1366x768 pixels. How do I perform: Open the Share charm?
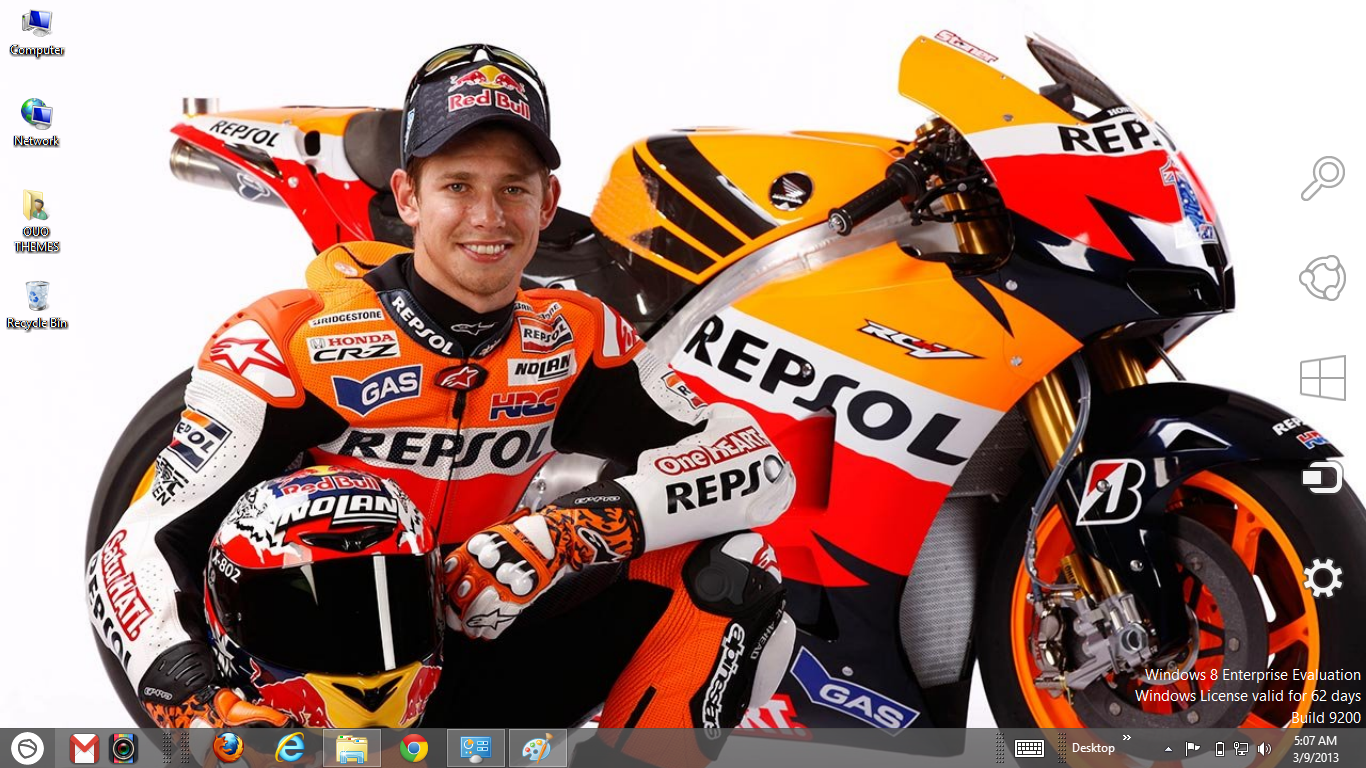pos(1322,278)
